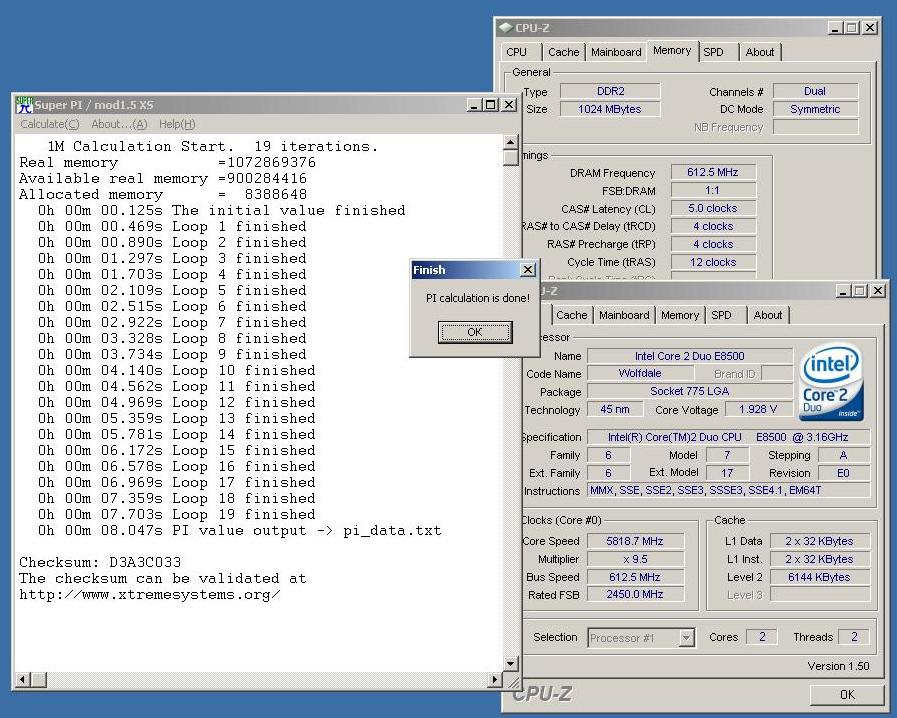Click OK in the Finish dialog
This screenshot has height=718, width=897.
(475, 332)
